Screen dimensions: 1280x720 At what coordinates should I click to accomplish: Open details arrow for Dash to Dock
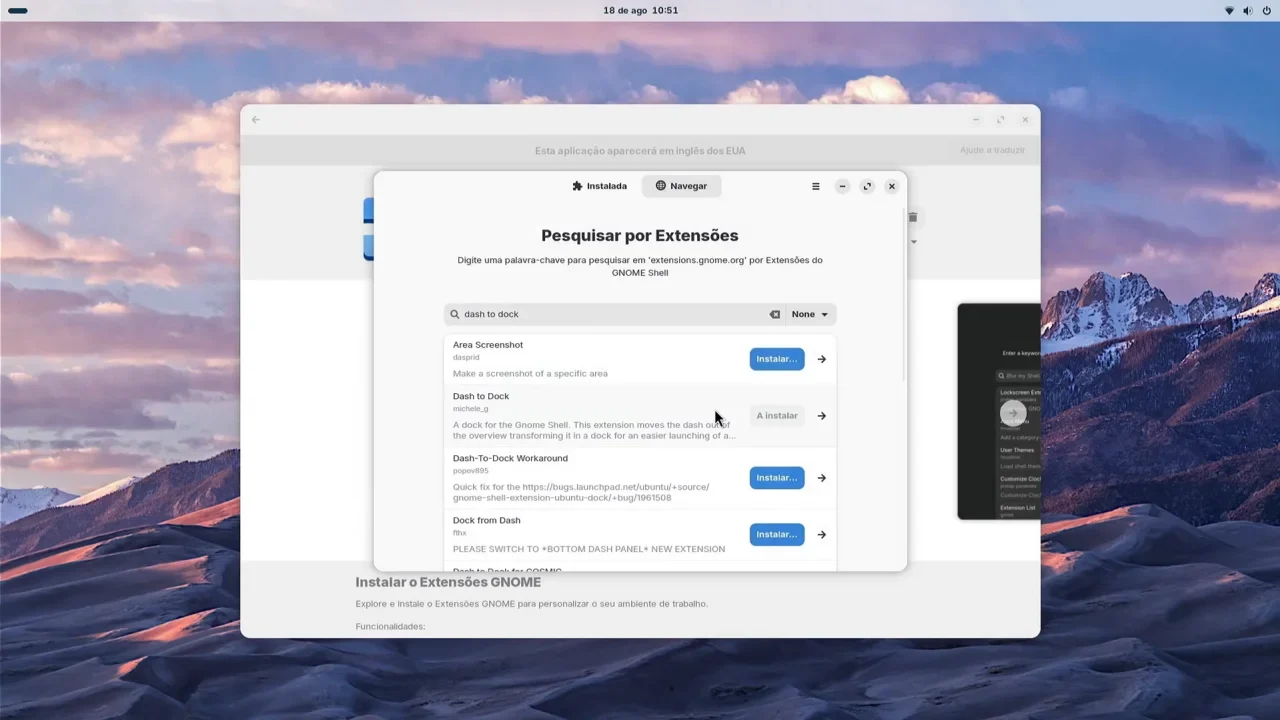coord(822,416)
